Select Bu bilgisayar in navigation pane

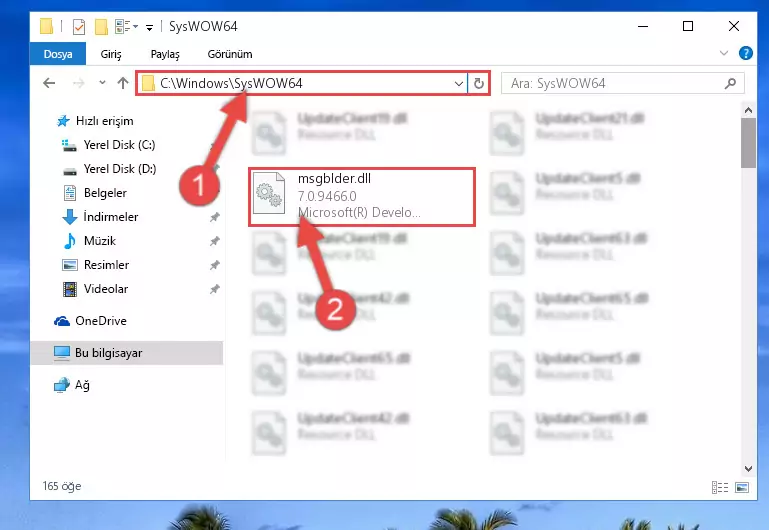tap(127, 353)
